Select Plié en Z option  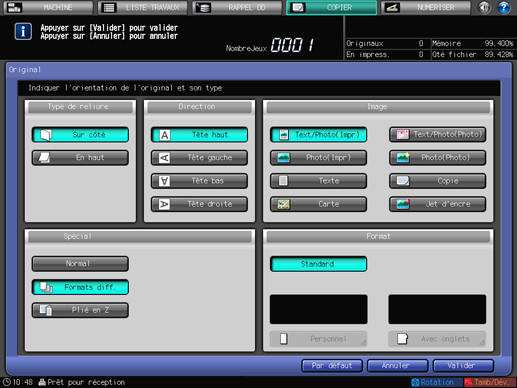pos(80,310)
